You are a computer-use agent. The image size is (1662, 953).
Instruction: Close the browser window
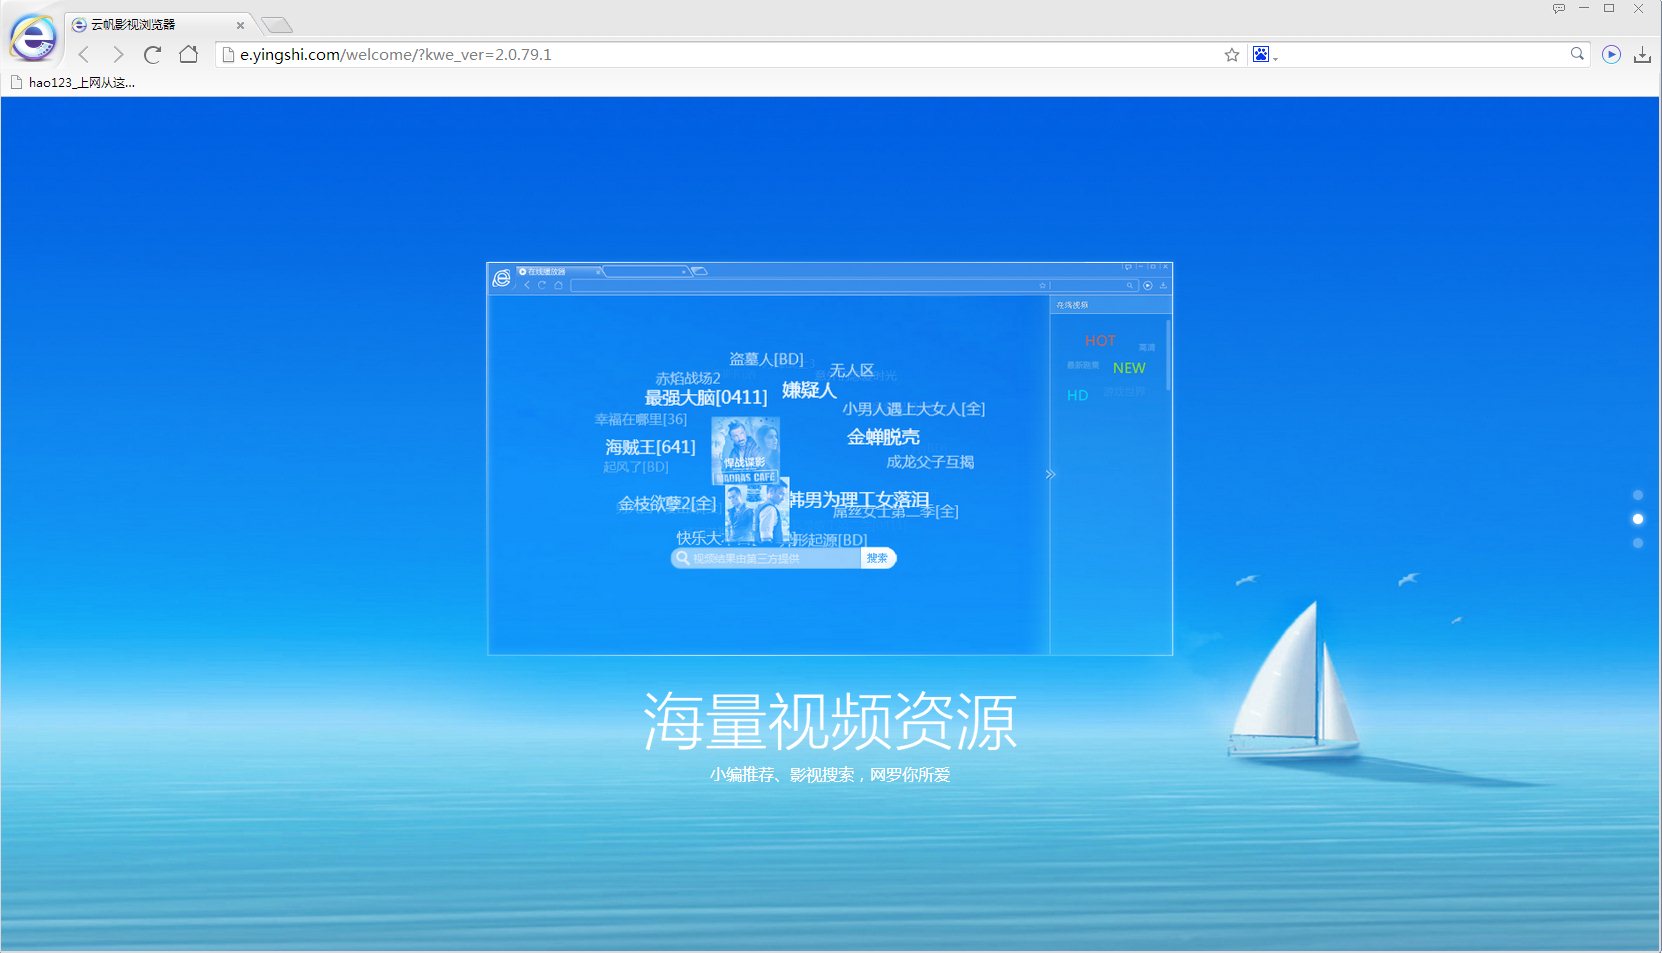(1639, 8)
